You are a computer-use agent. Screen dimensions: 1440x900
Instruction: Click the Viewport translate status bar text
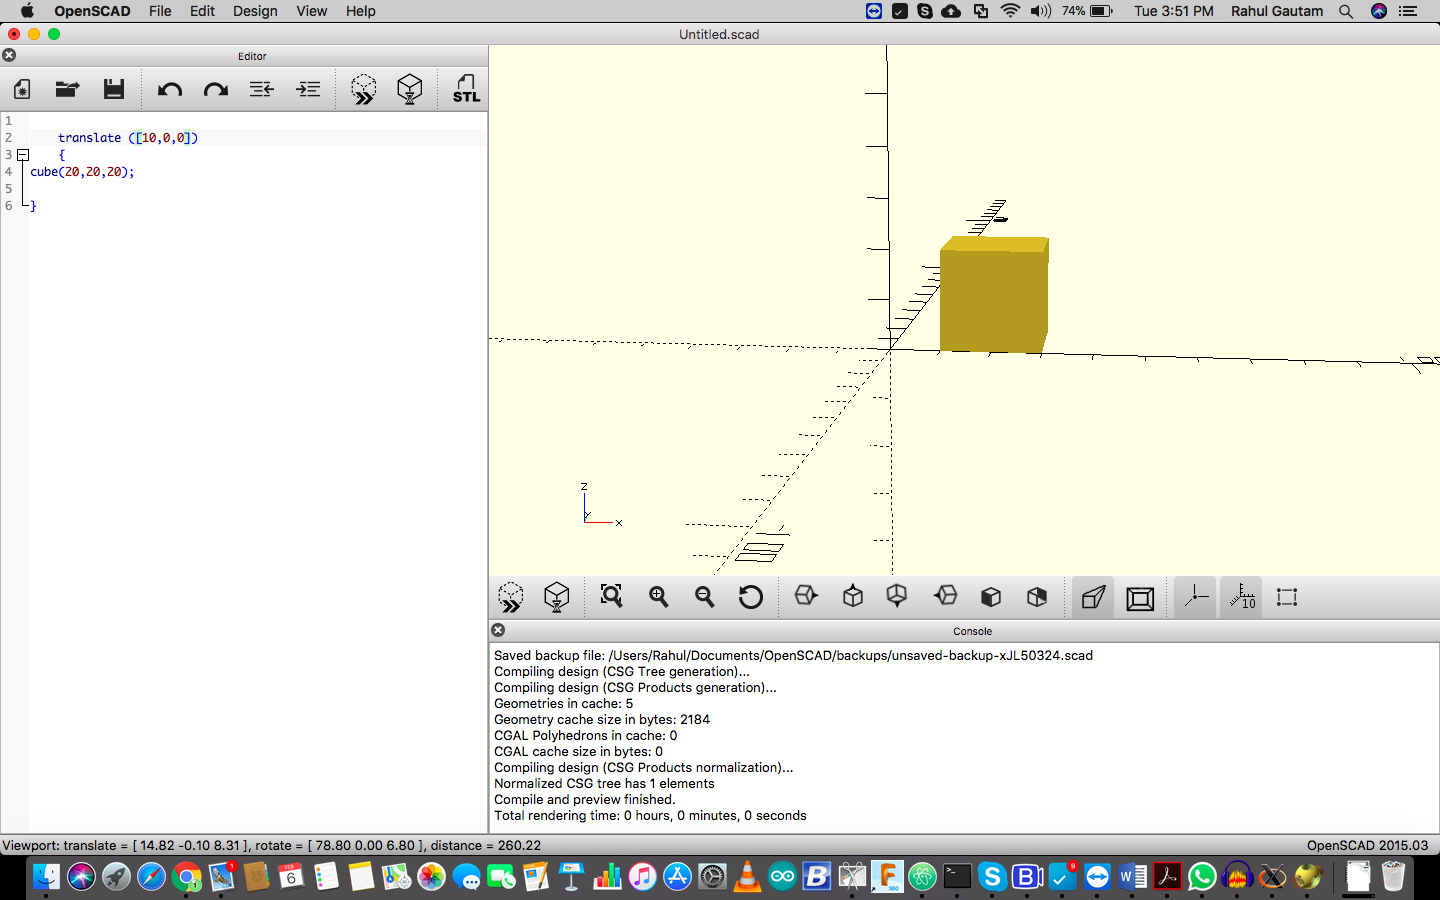[x=271, y=846]
